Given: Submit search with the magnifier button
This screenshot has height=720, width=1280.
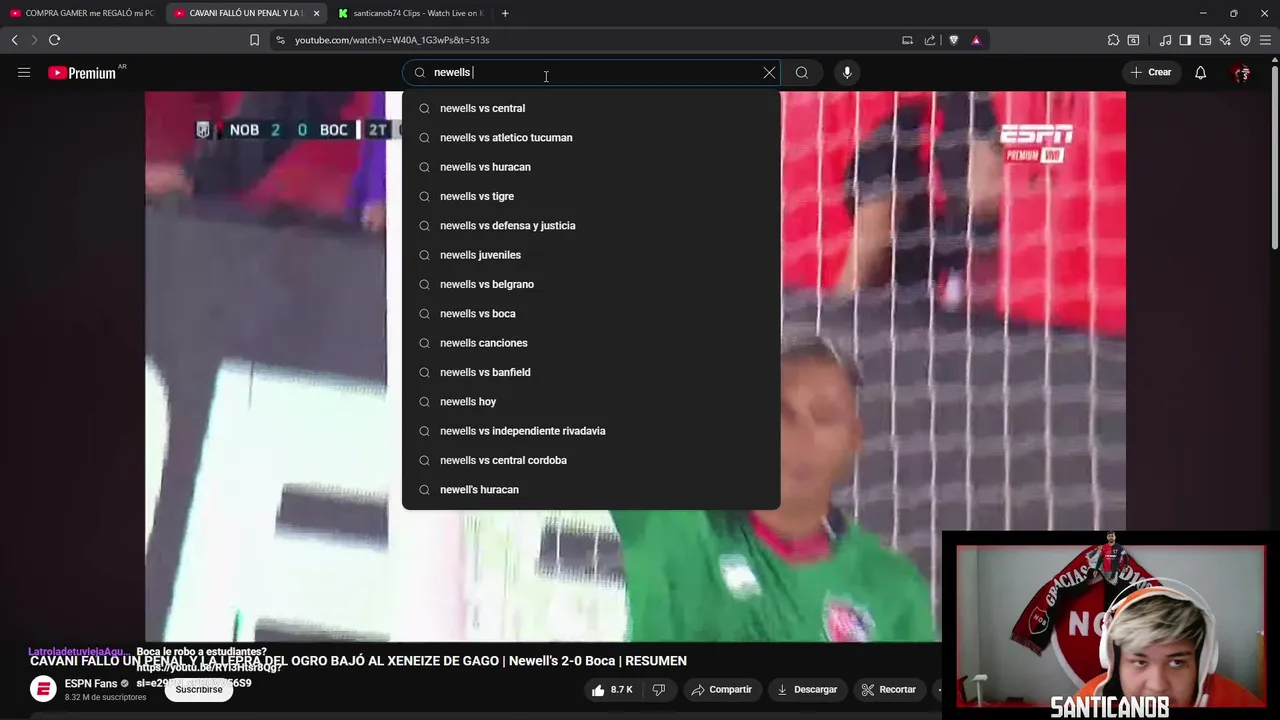Looking at the screenshot, I should click(802, 72).
